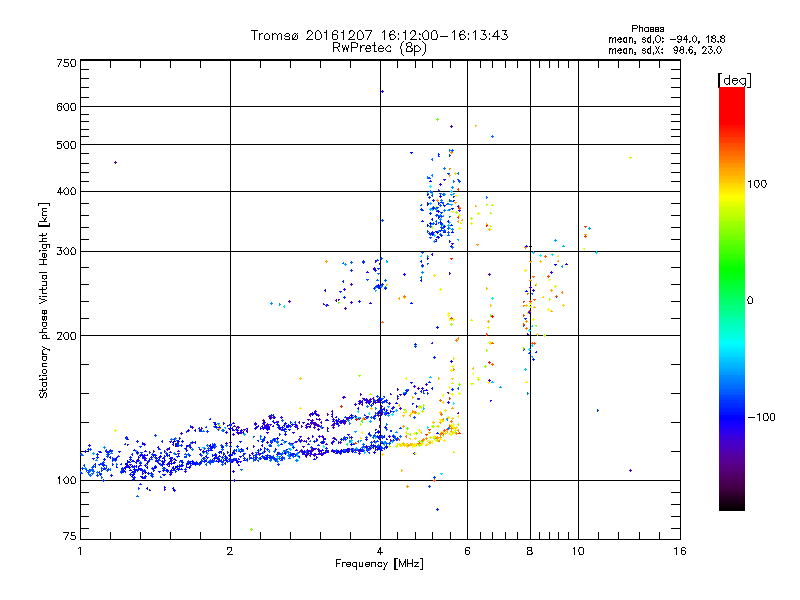Click the black bottom of the colorbar
The height and width of the screenshot is (600, 800).
[732, 503]
